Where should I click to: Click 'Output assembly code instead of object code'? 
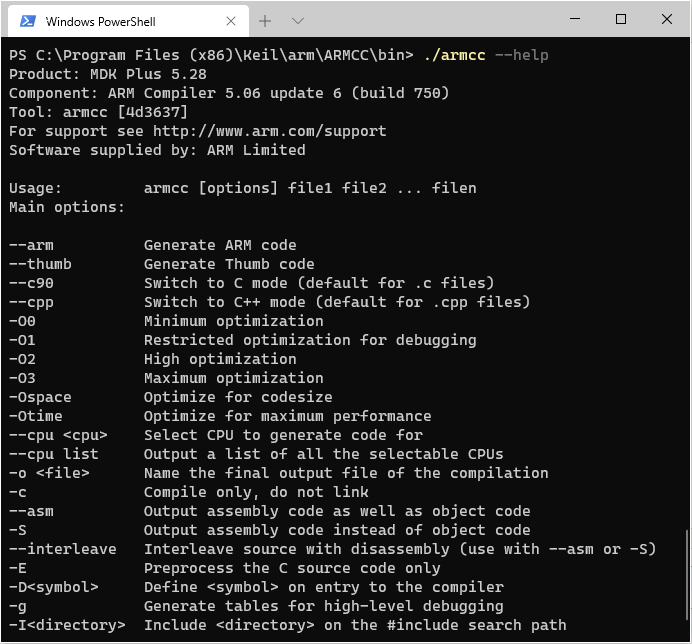point(337,530)
